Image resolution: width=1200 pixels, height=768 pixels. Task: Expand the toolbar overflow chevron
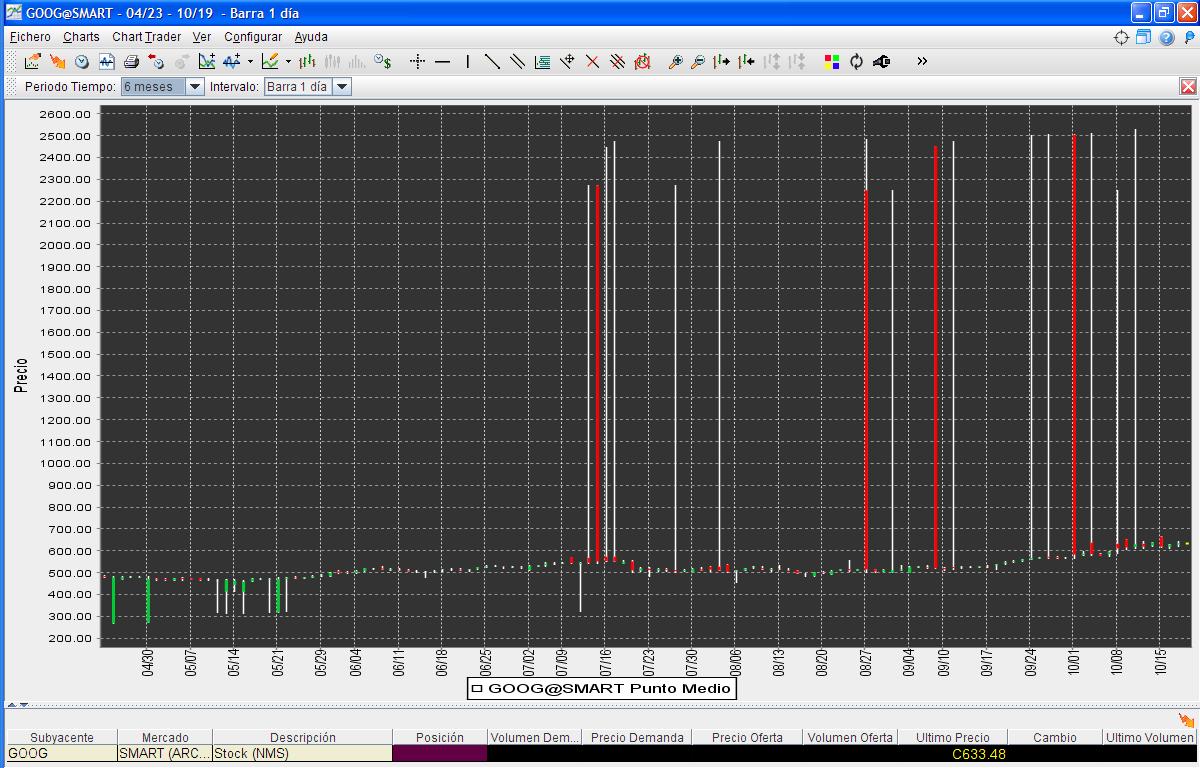click(x=921, y=62)
